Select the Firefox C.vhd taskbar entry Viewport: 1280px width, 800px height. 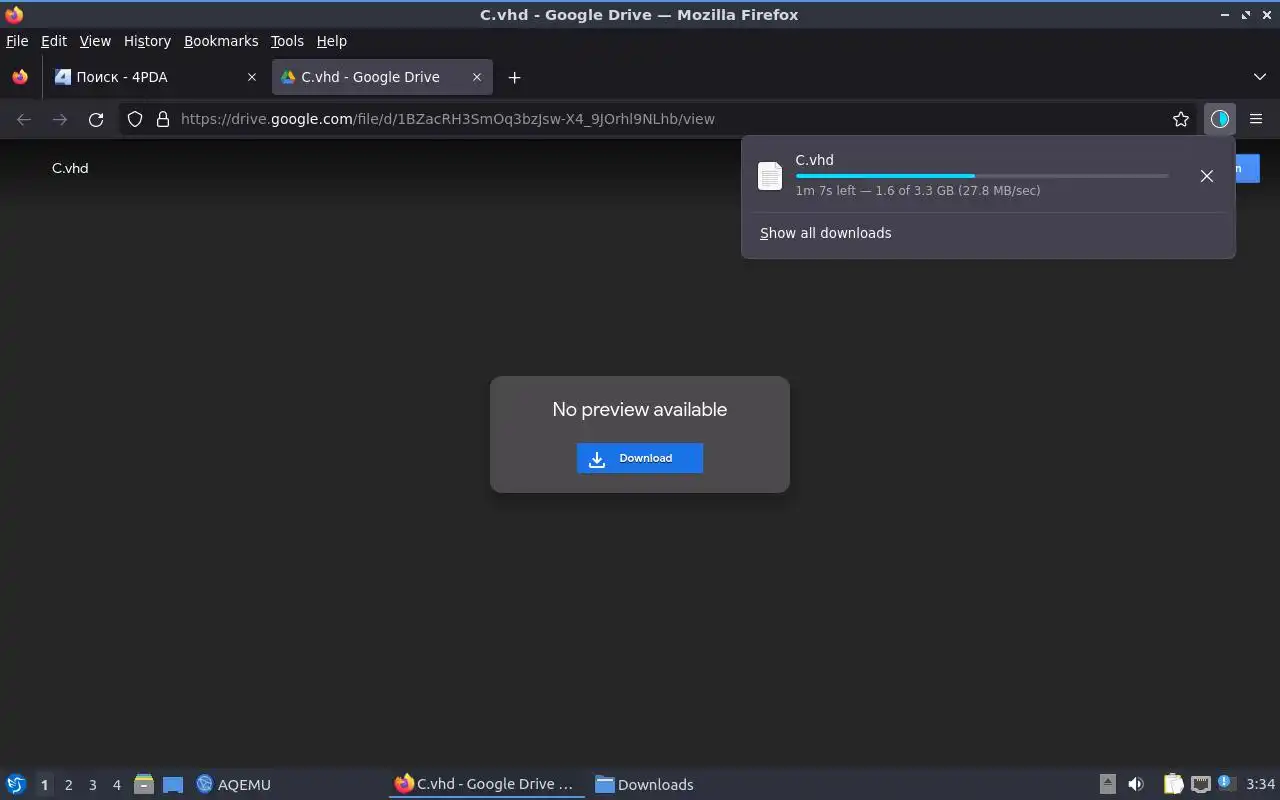tap(485, 784)
